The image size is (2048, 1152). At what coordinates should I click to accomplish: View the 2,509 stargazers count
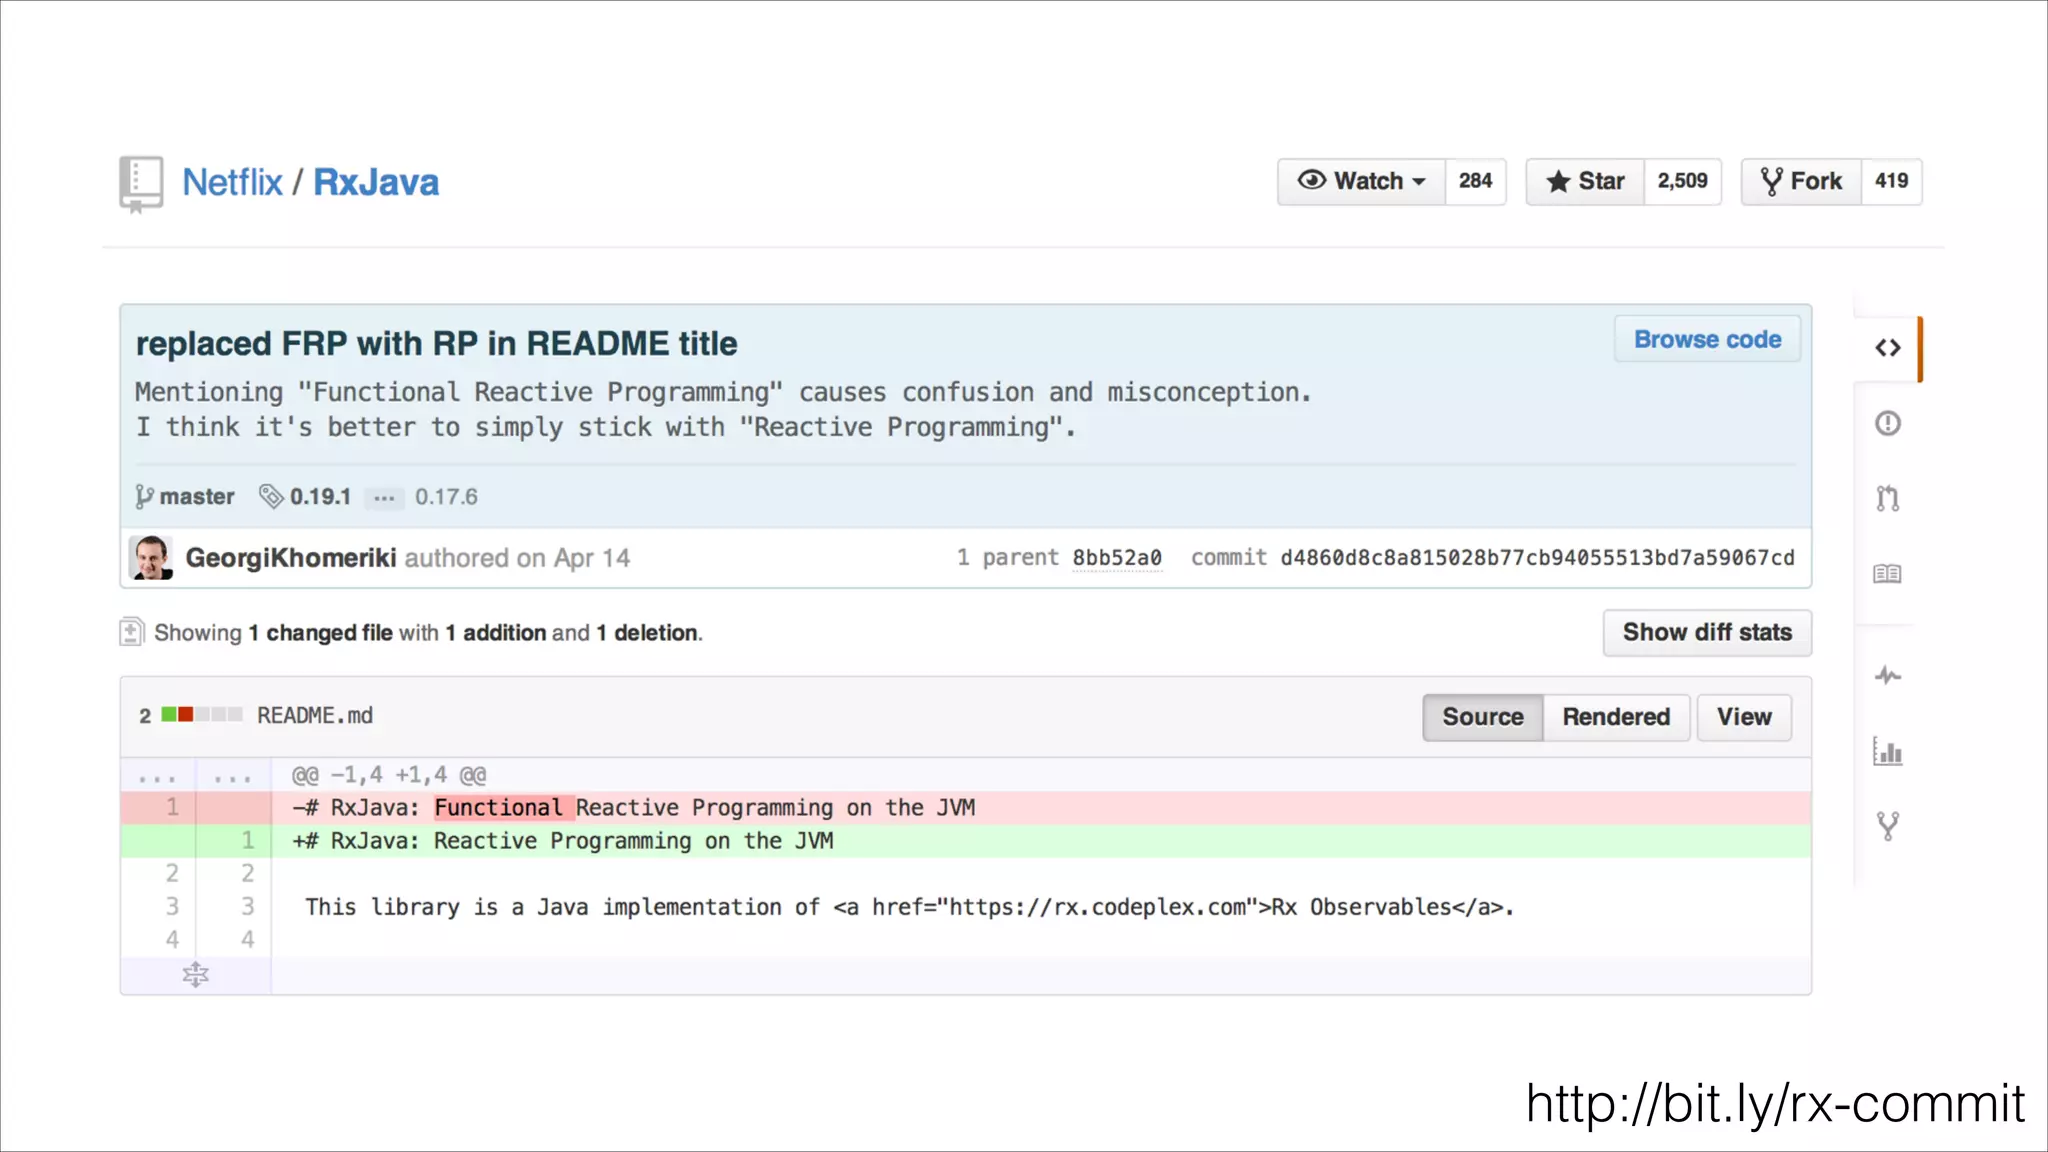point(1682,181)
